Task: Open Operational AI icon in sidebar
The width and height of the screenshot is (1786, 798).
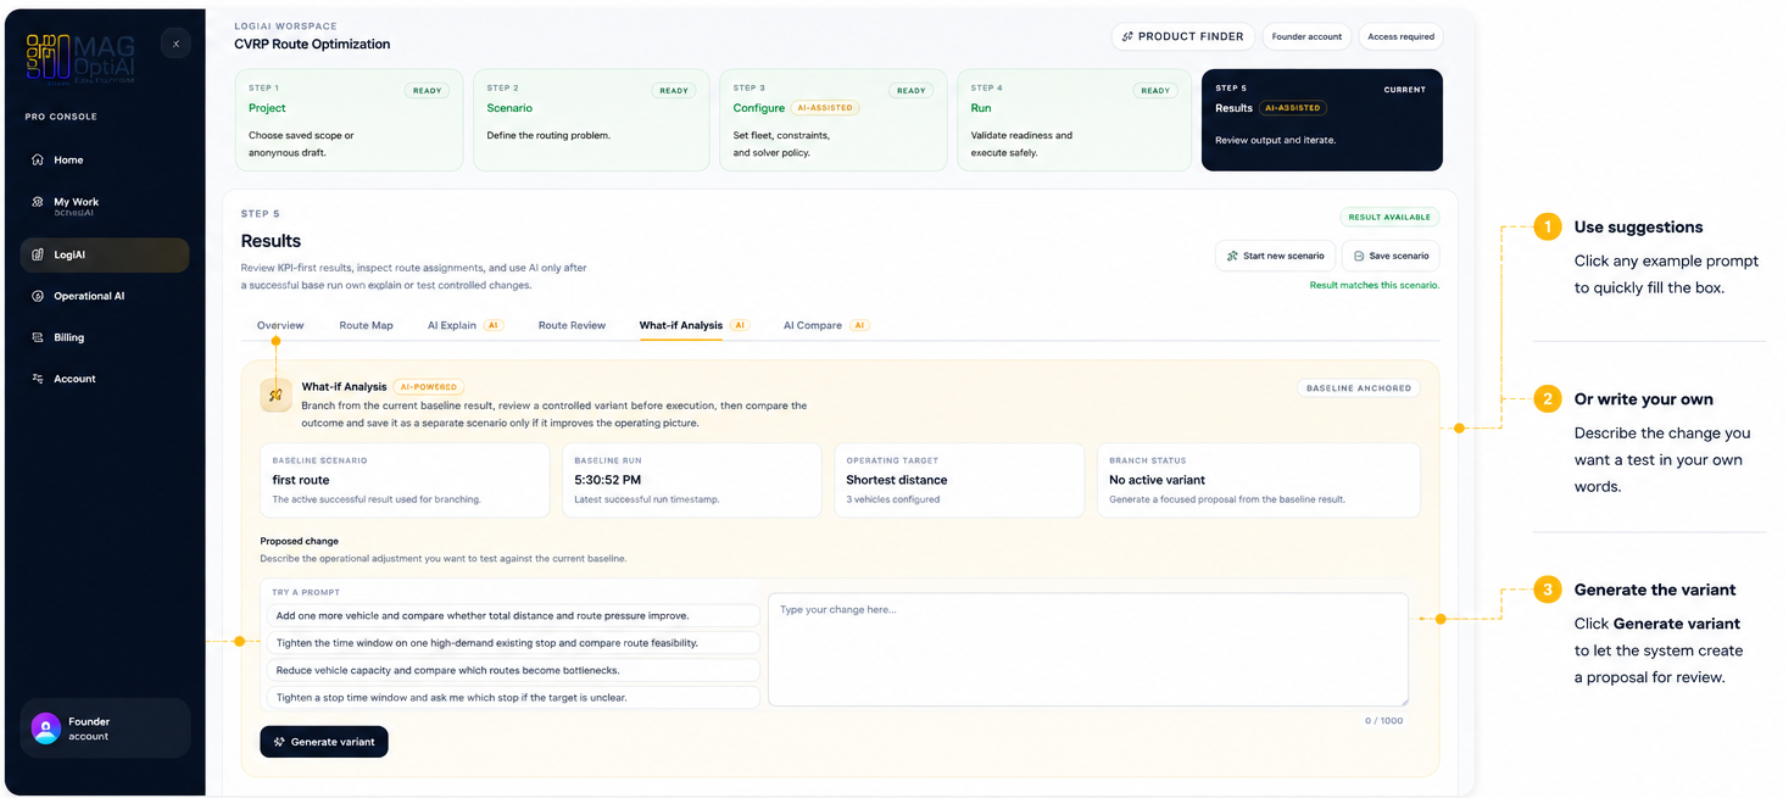Action: tap(37, 296)
